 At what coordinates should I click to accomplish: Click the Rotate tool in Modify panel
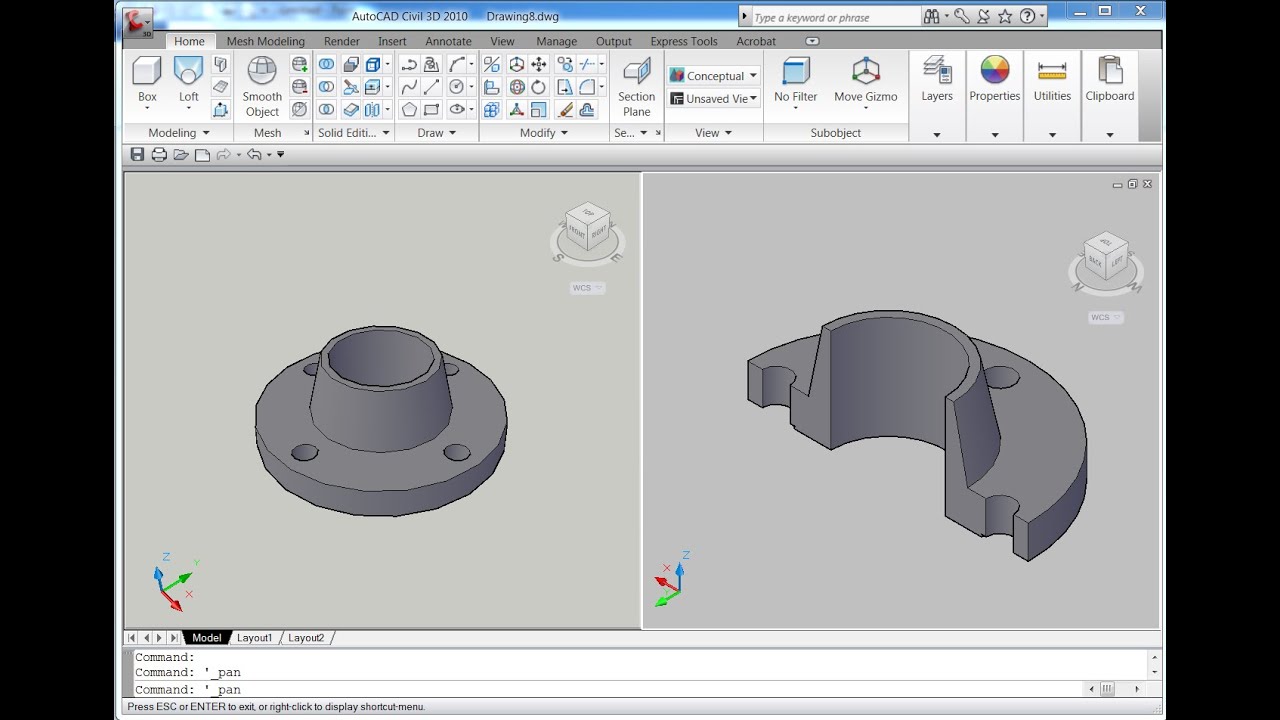pyautogui.click(x=539, y=87)
